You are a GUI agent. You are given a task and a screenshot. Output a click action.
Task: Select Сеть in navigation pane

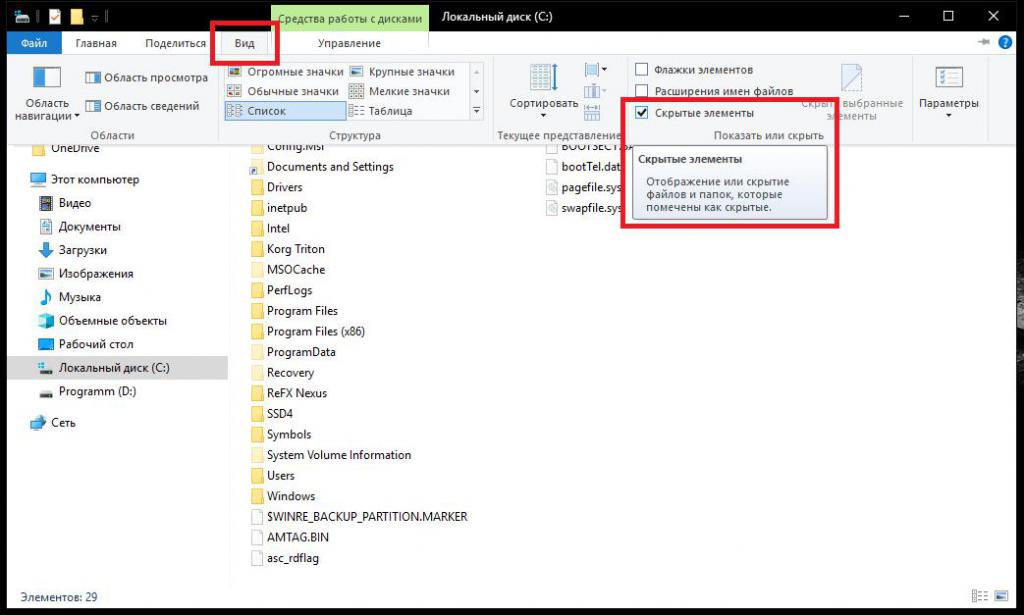(53, 423)
